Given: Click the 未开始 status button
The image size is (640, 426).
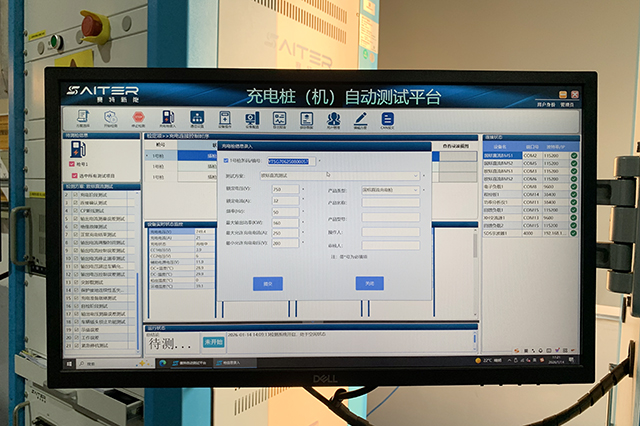Looking at the screenshot, I should click(213, 342).
